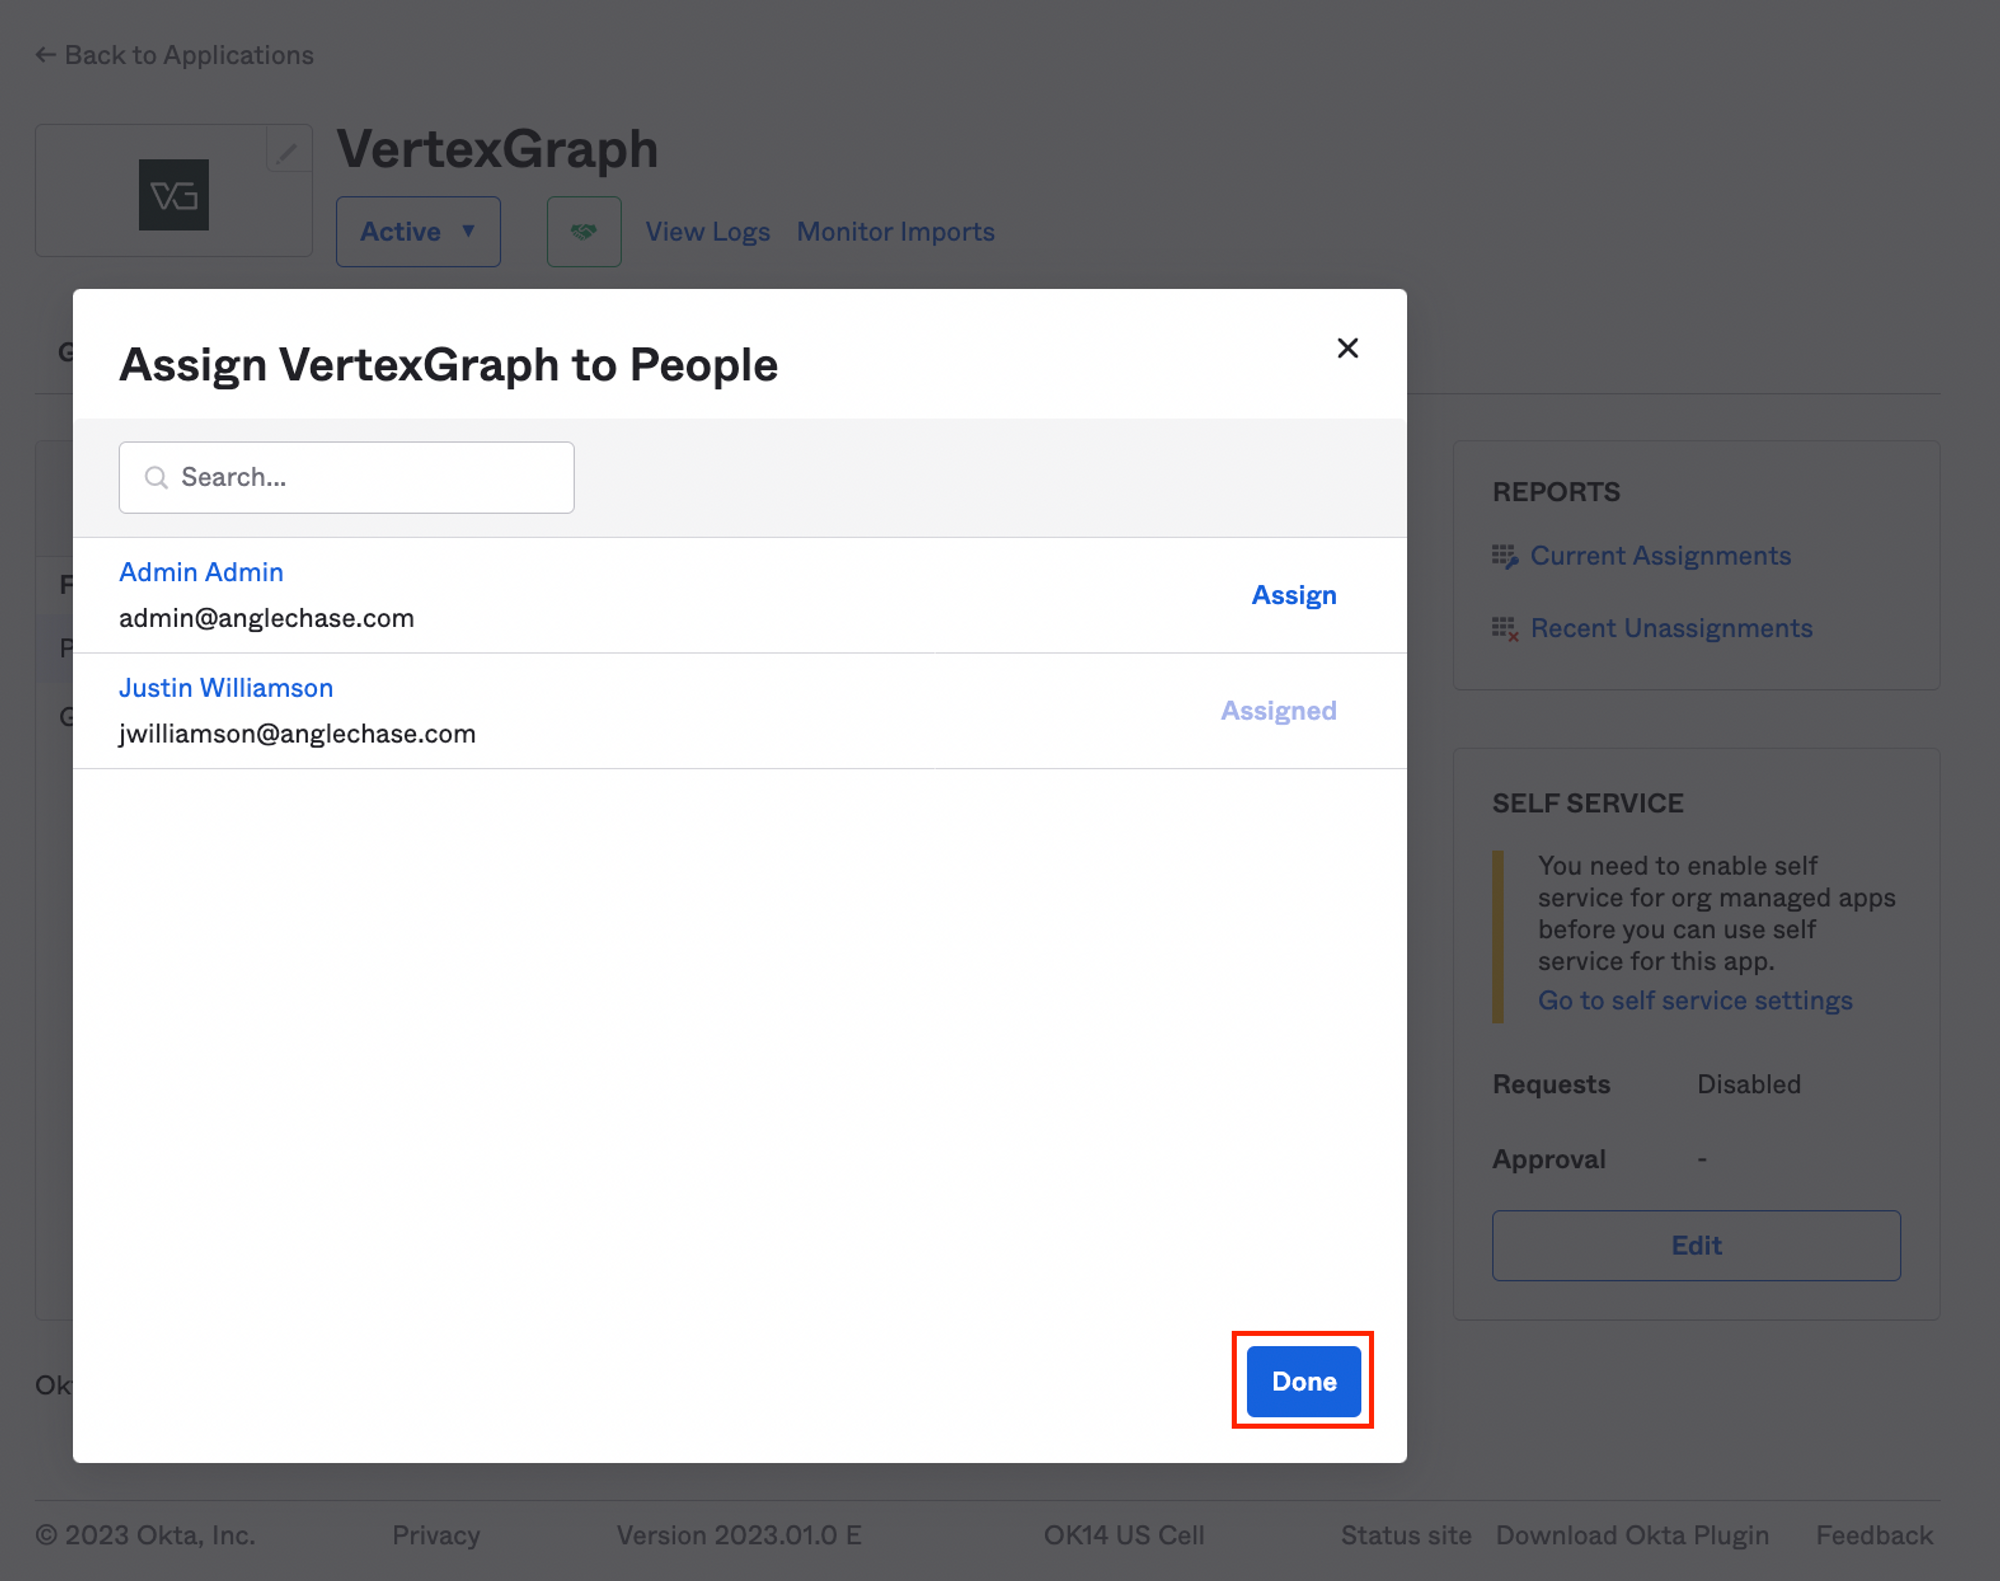This screenshot has height=1581, width=2000.
Task: Click the Recent Unassignments grid icon
Action: (1505, 629)
